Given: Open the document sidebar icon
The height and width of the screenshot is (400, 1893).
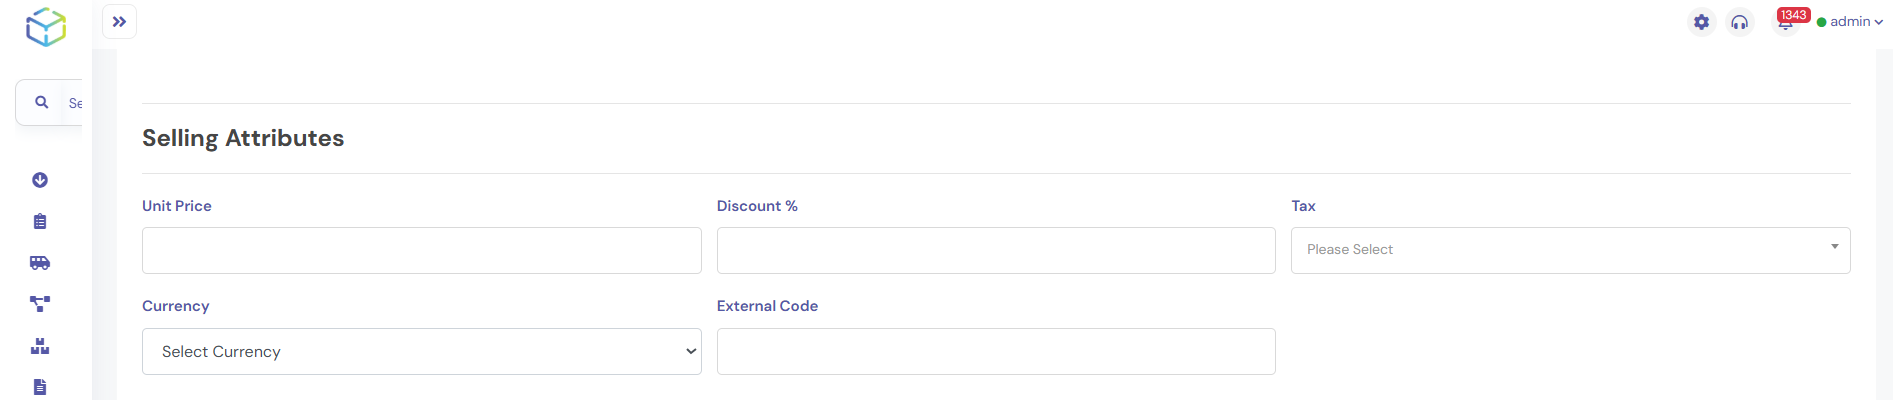Looking at the screenshot, I should click(40, 387).
